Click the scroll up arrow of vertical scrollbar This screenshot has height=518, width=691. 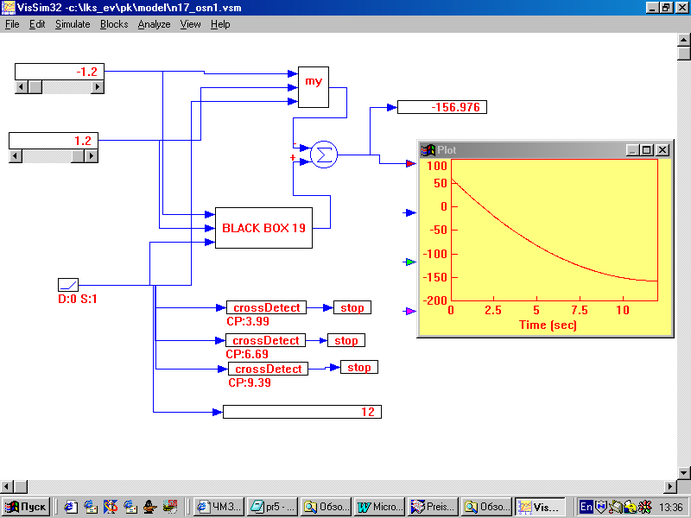click(x=683, y=39)
